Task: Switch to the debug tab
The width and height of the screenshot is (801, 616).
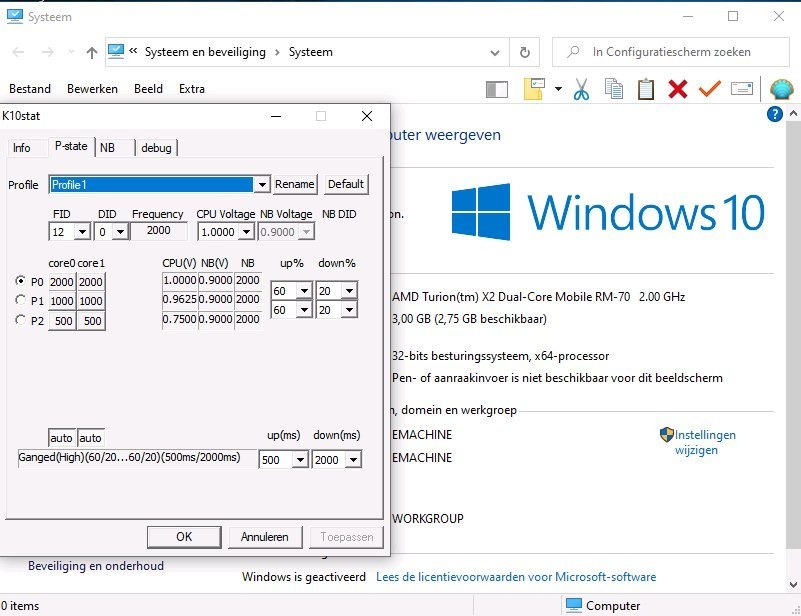Action: click(156, 148)
